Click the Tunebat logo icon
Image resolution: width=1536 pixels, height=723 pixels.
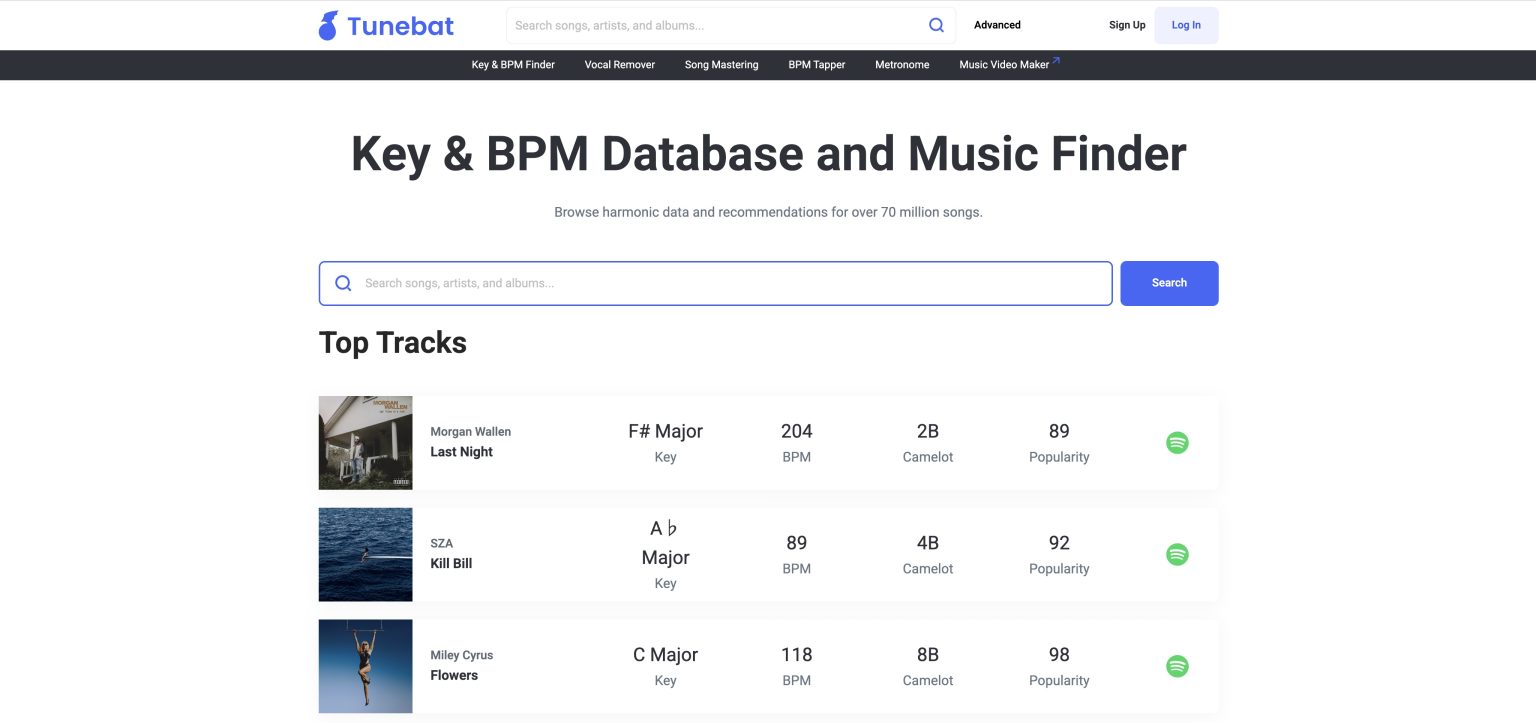[326, 24]
